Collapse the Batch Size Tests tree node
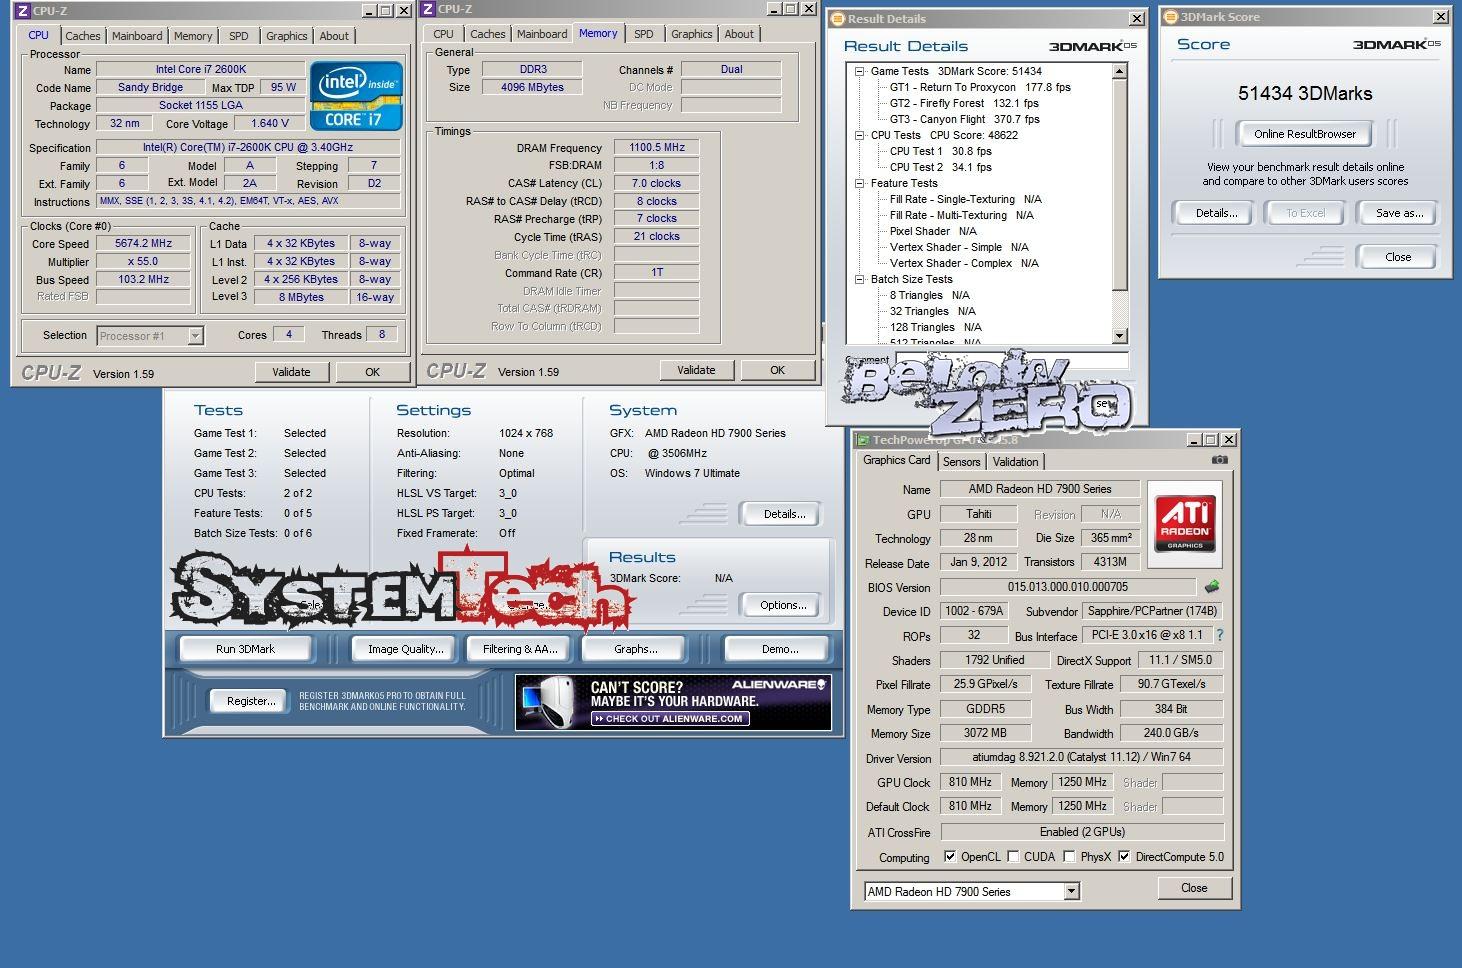The image size is (1462, 968). click(859, 279)
